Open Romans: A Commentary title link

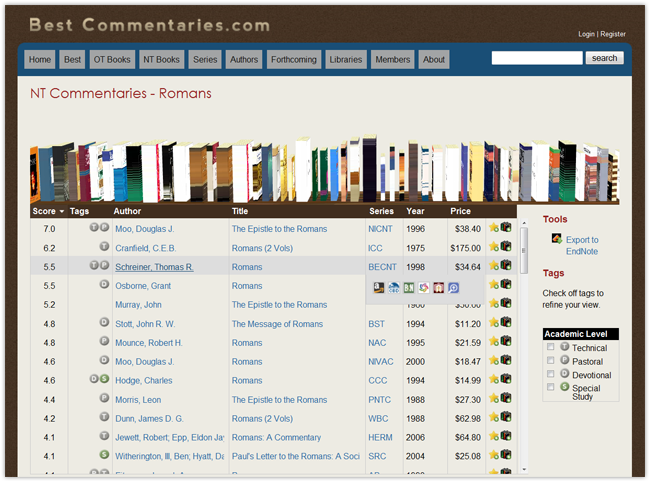pos(276,437)
